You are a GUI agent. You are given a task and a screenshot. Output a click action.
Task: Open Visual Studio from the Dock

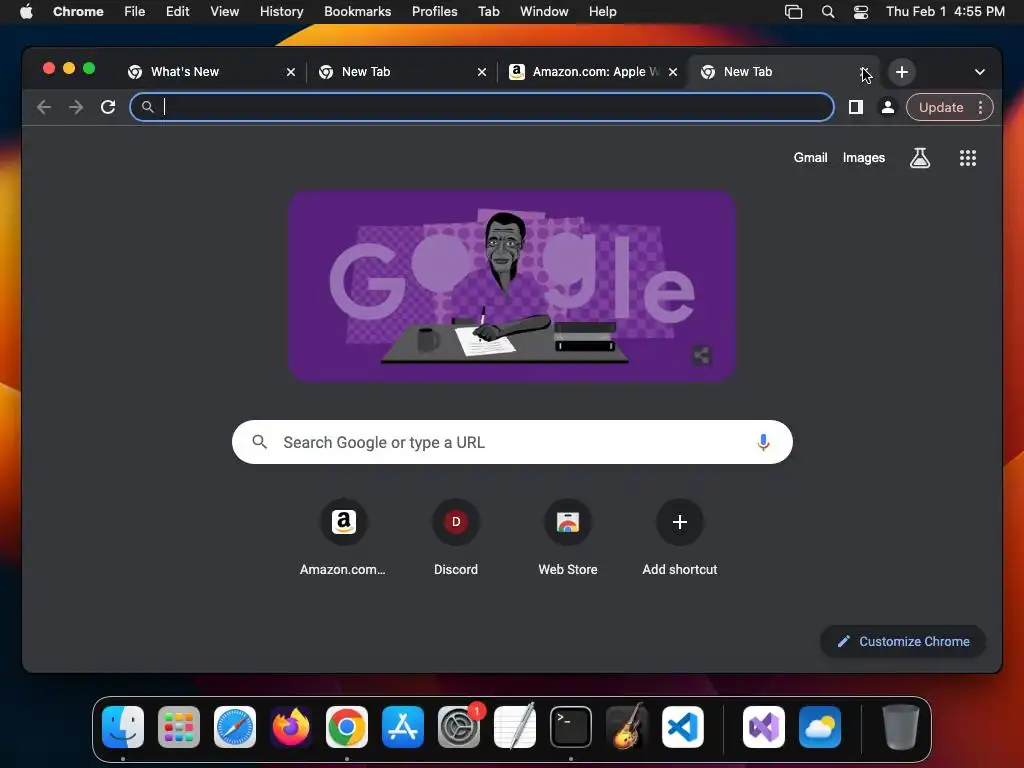(764, 727)
